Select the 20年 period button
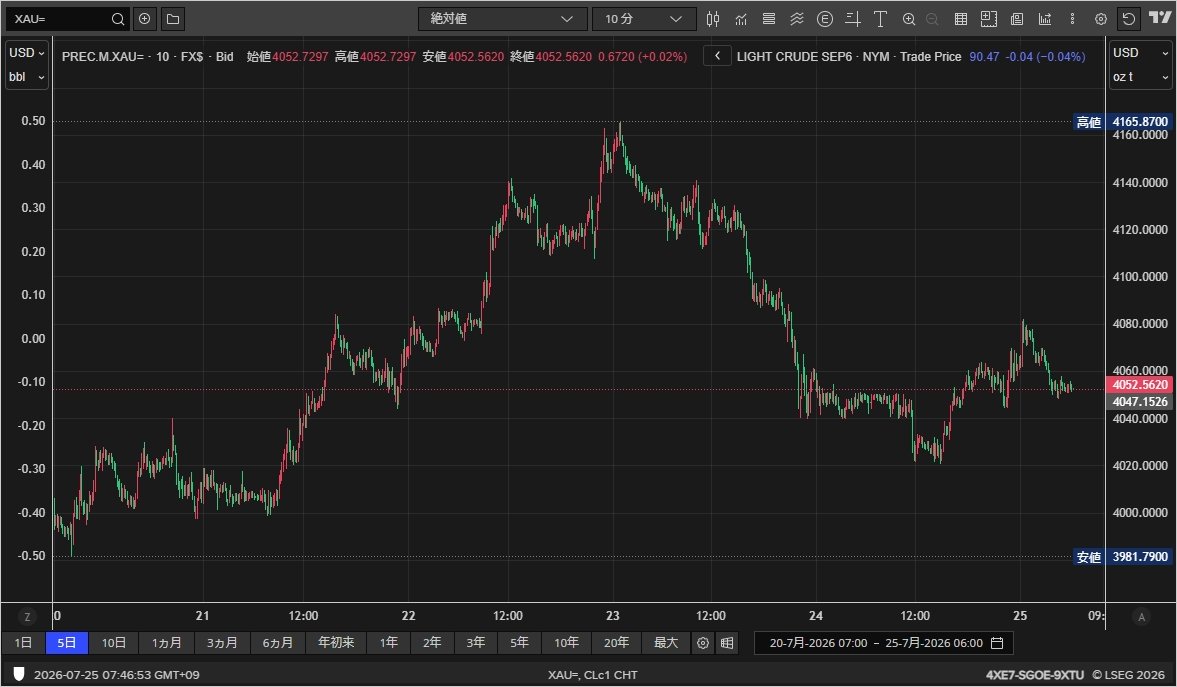 (616, 643)
